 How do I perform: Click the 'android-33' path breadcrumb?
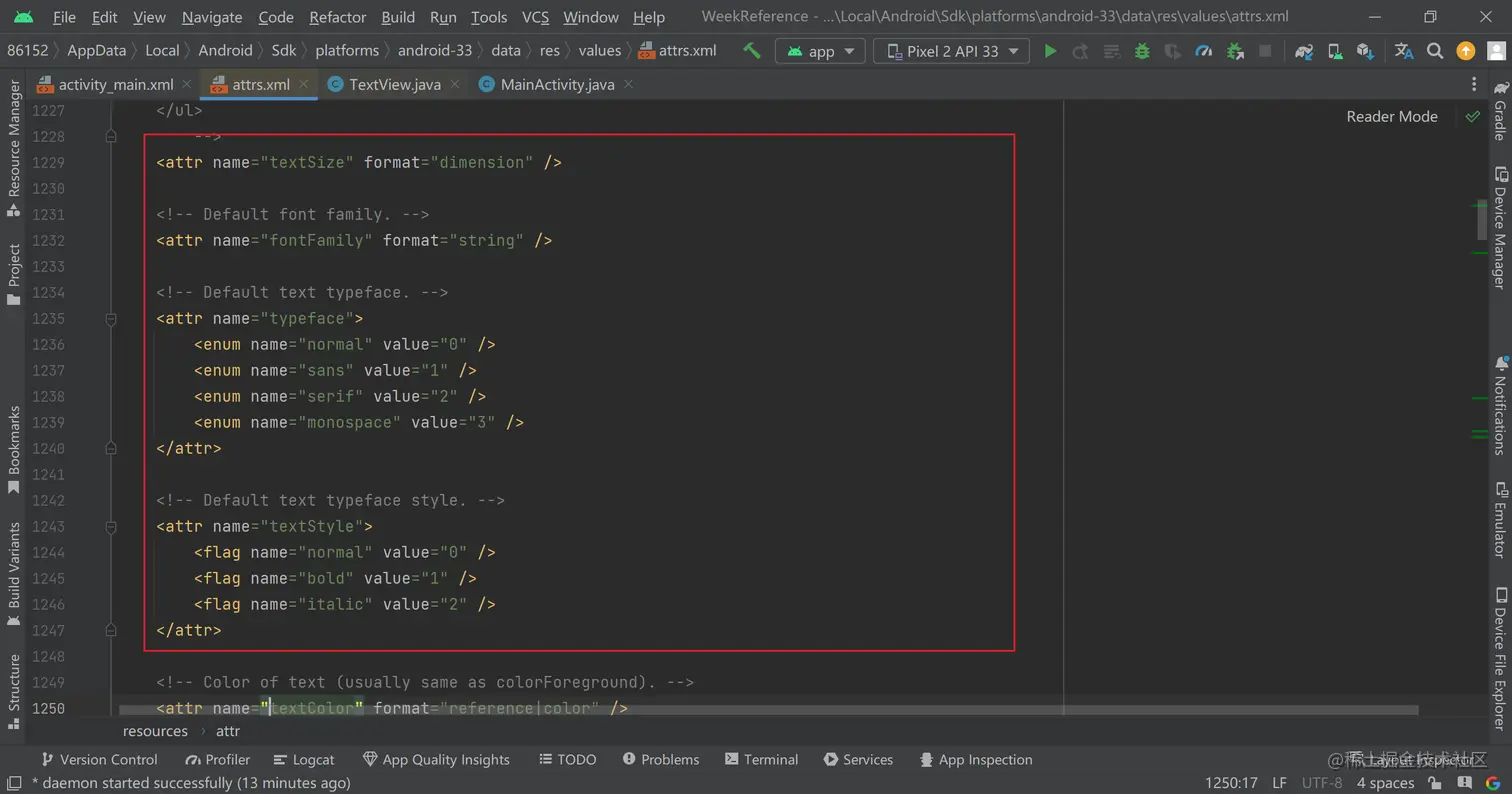pyautogui.click(x=435, y=51)
